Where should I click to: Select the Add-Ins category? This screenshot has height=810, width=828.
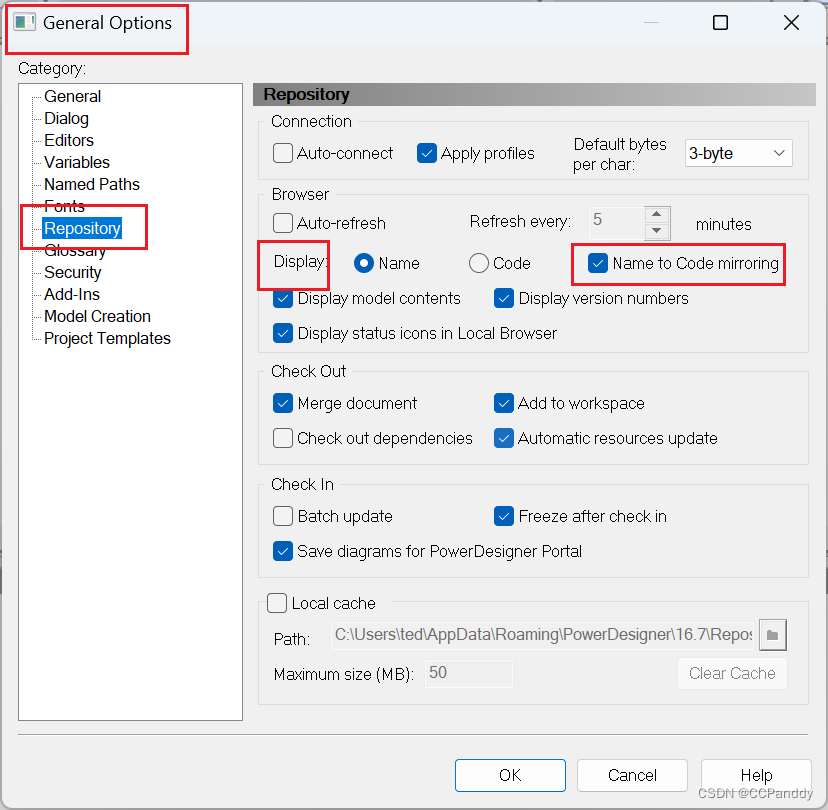click(x=72, y=294)
